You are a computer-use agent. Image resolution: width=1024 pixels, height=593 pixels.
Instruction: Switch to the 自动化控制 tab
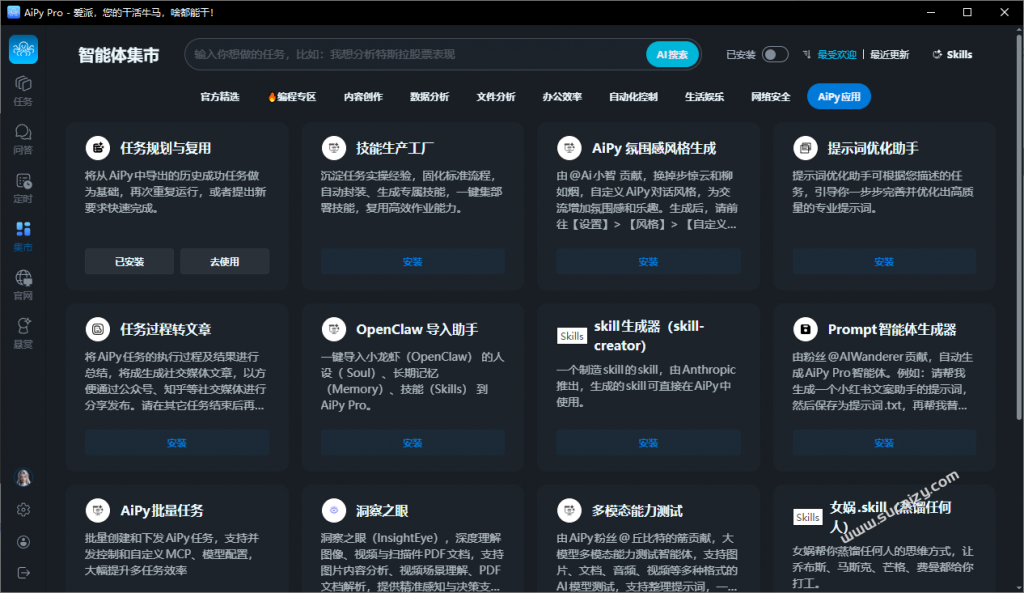(633, 97)
